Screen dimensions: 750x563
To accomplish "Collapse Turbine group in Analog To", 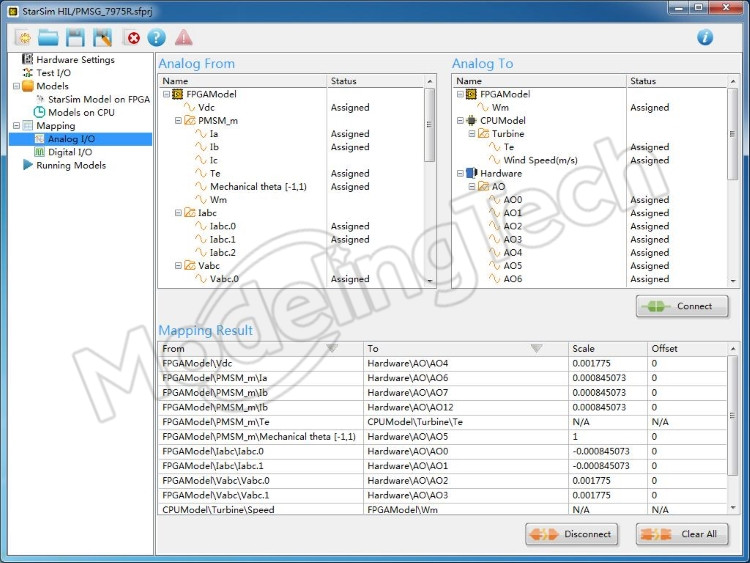I will point(472,134).
